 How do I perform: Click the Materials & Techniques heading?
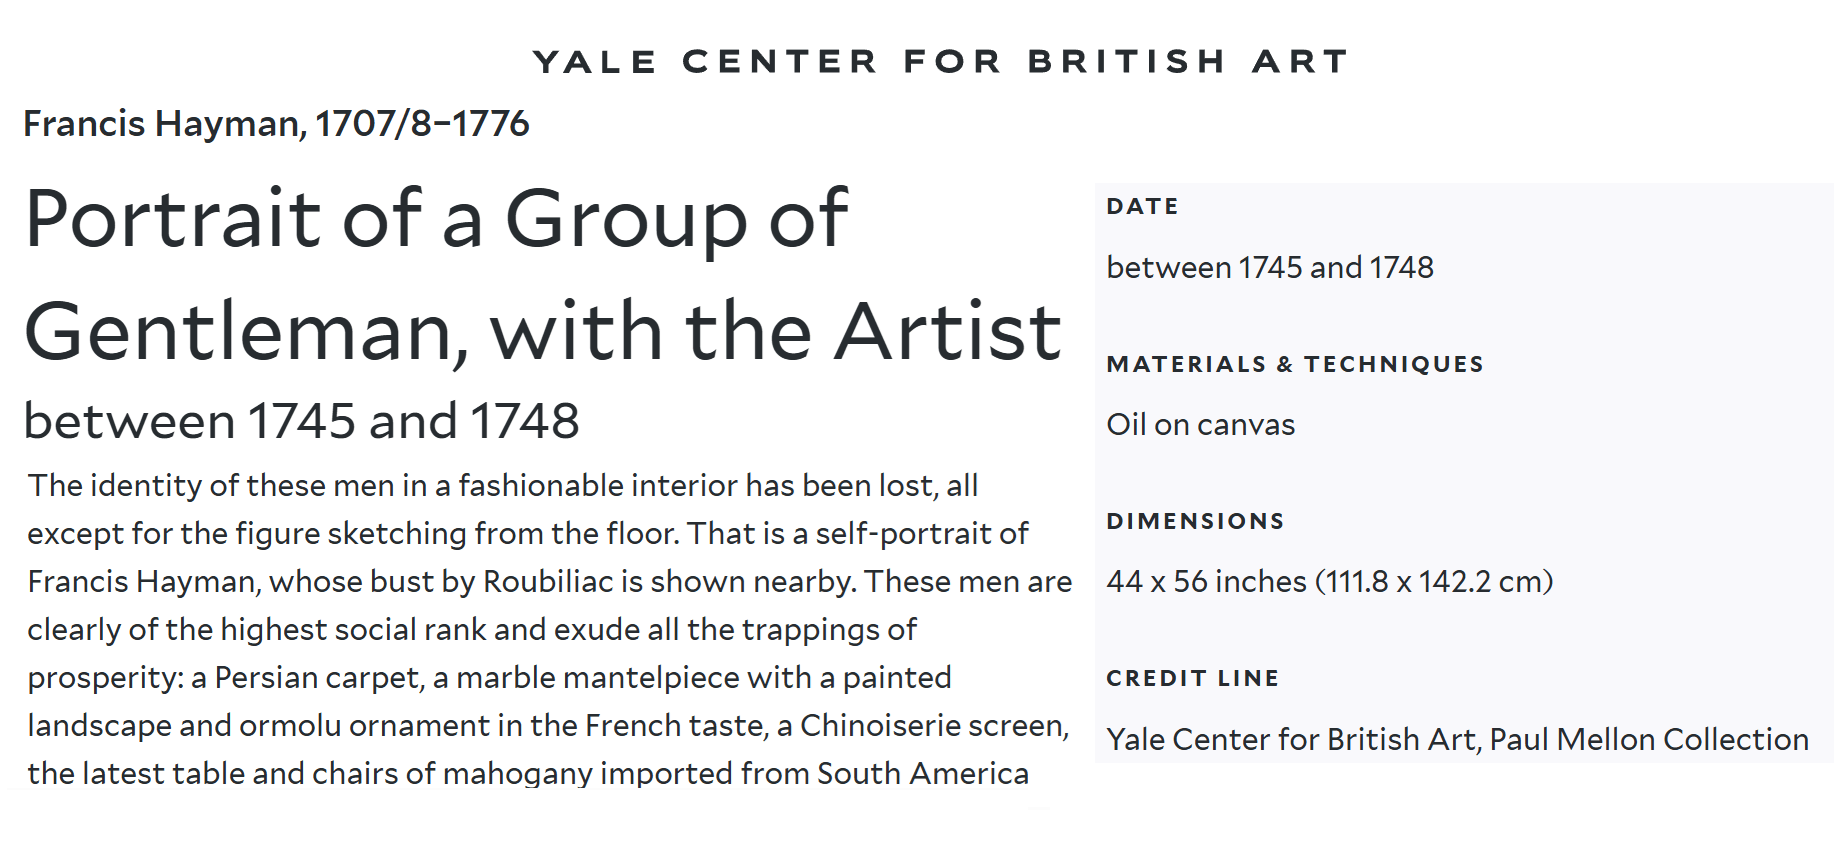tap(1295, 364)
